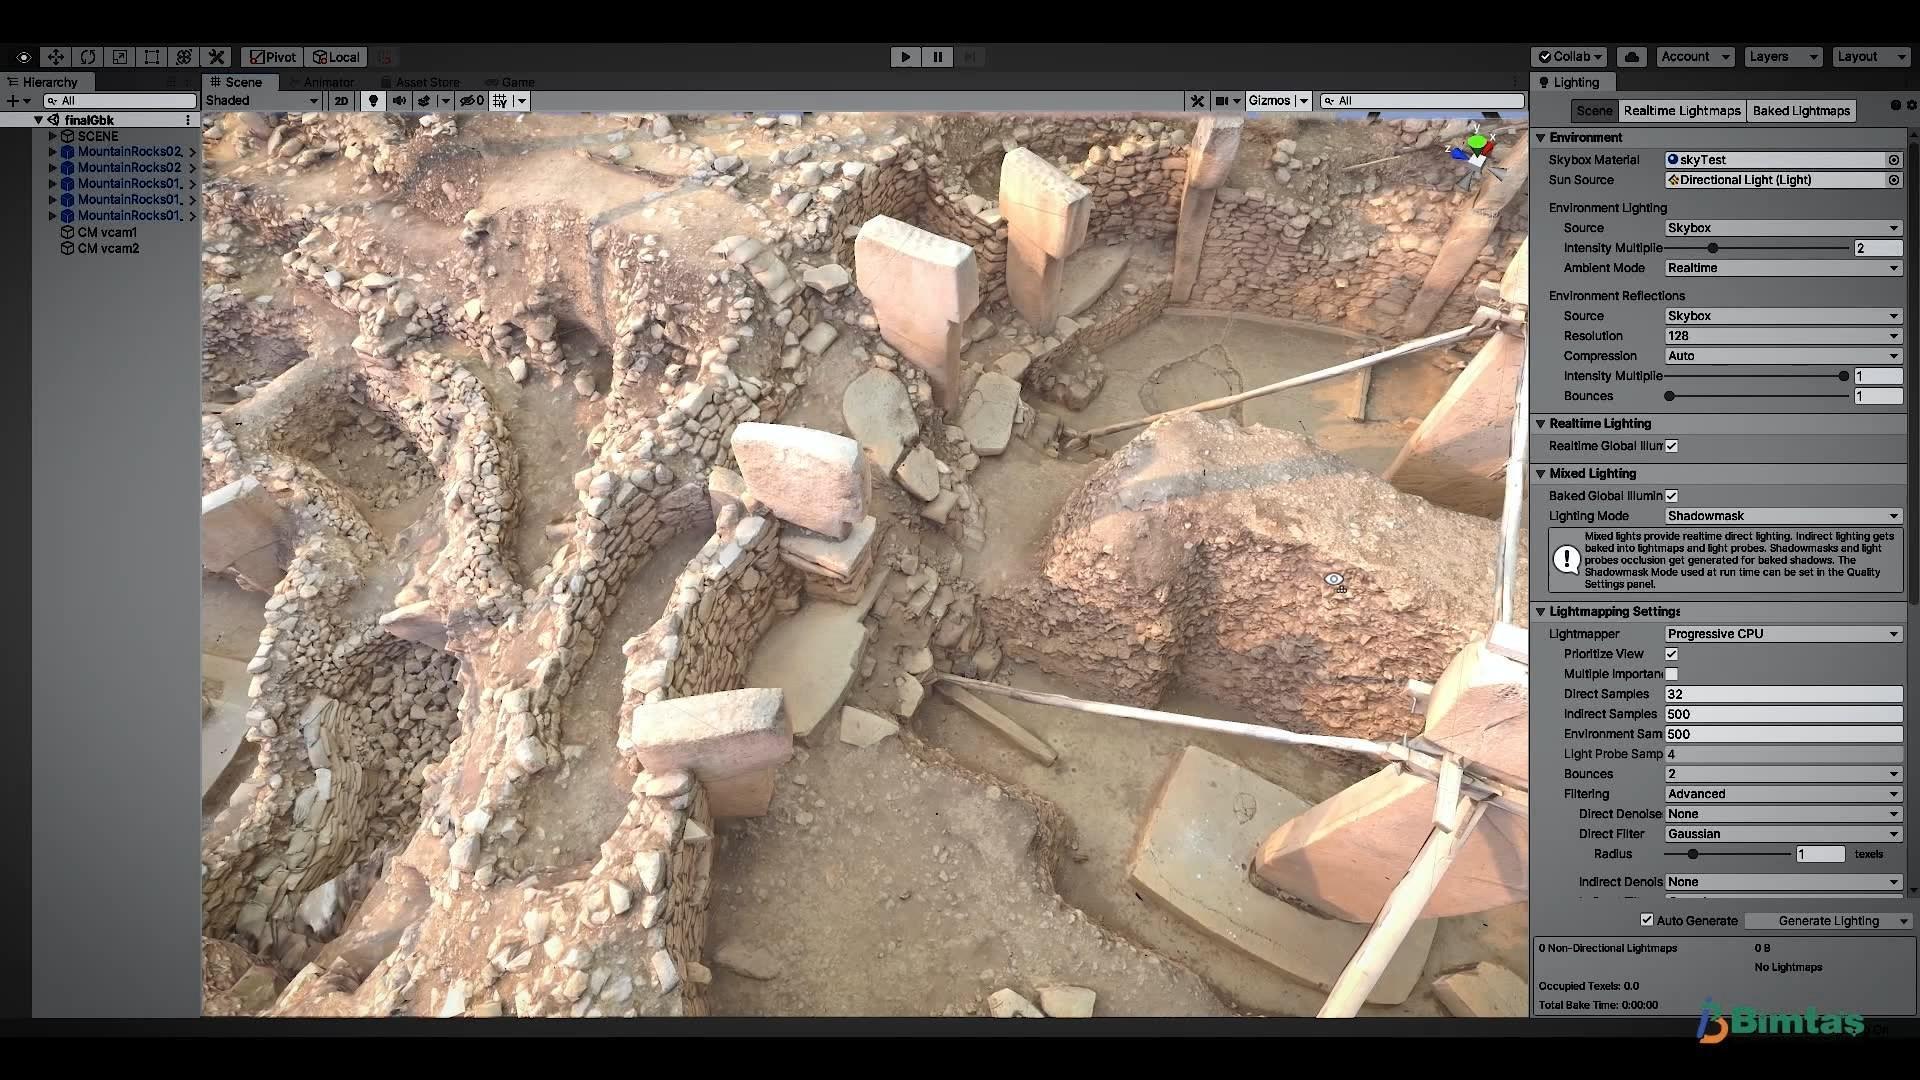Screen dimensions: 1920x1080
Task: Open Realtime Lightmaps section
Action: [1682, 111]
